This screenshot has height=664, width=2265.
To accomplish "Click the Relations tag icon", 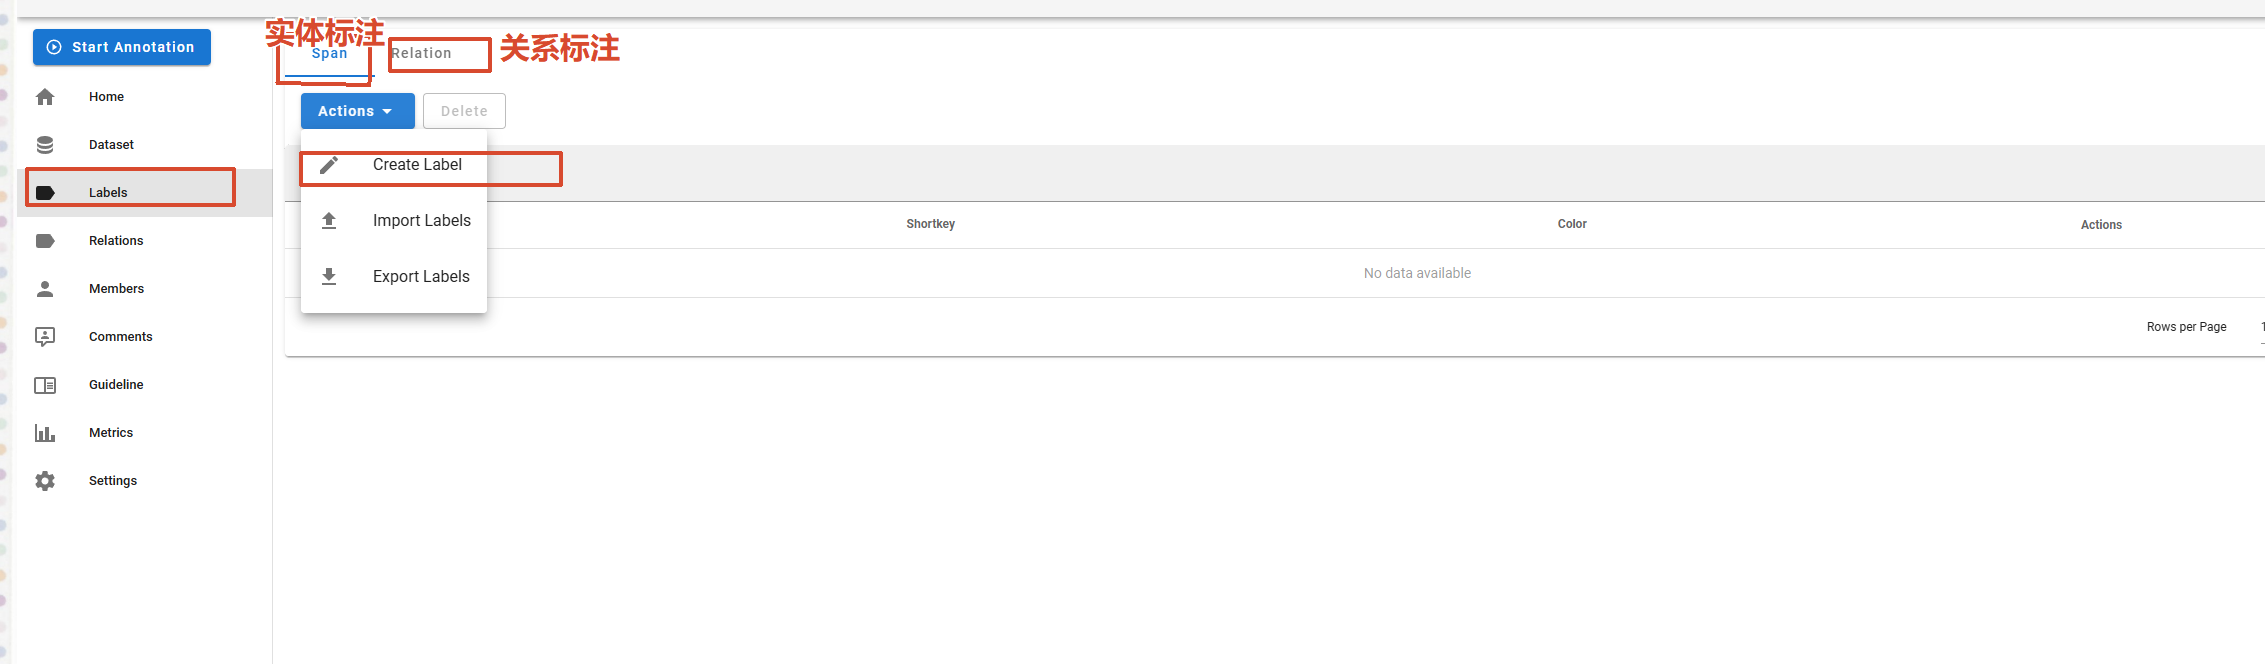I will 45,241.
